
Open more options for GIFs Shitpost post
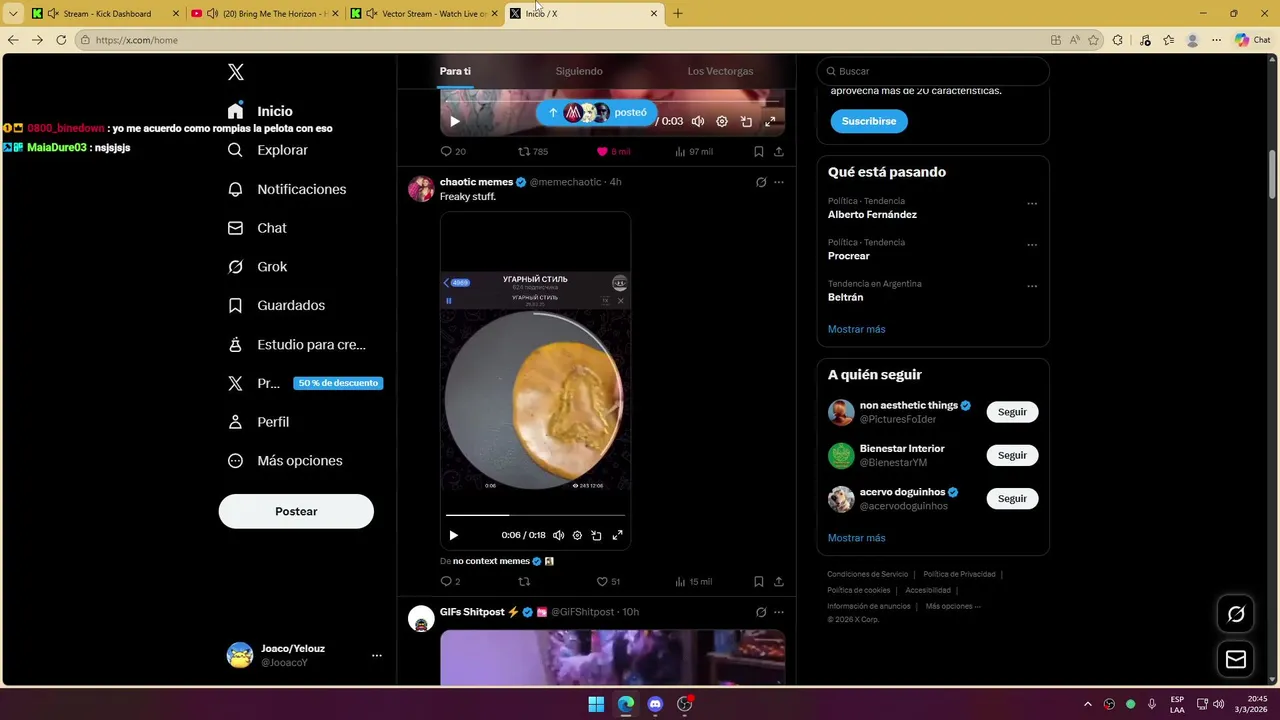click(779, 612)
